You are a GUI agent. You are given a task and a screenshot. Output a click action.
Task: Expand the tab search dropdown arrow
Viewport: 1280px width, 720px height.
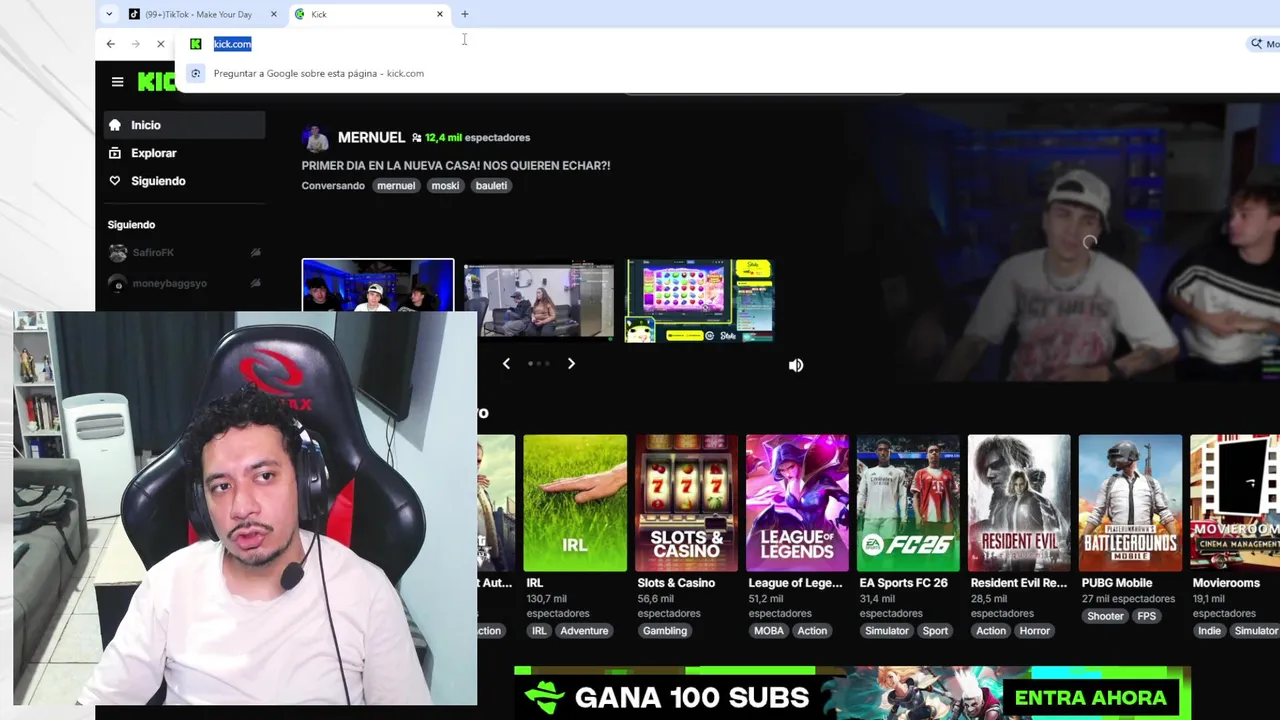click(109, 14)
